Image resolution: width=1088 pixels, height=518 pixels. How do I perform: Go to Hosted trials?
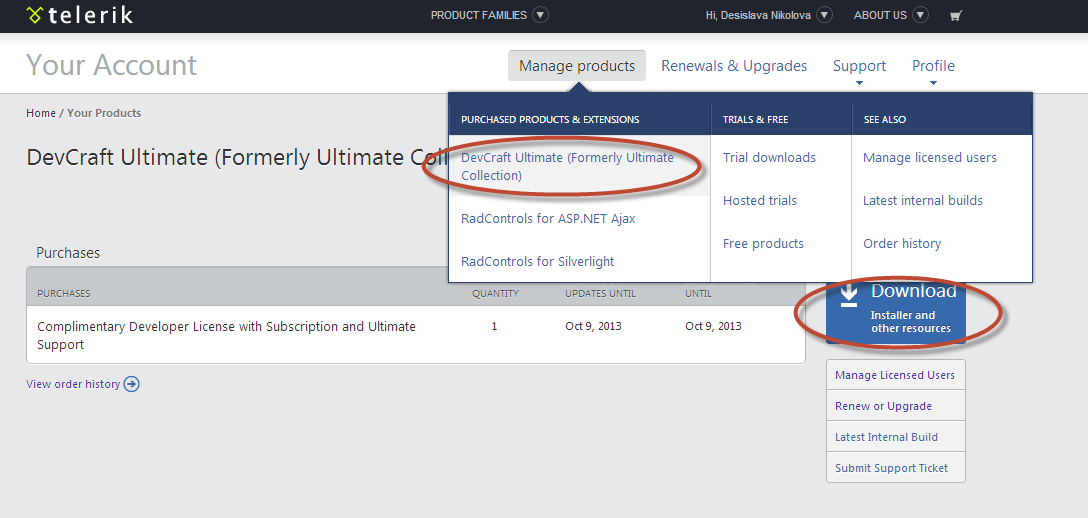760,200
